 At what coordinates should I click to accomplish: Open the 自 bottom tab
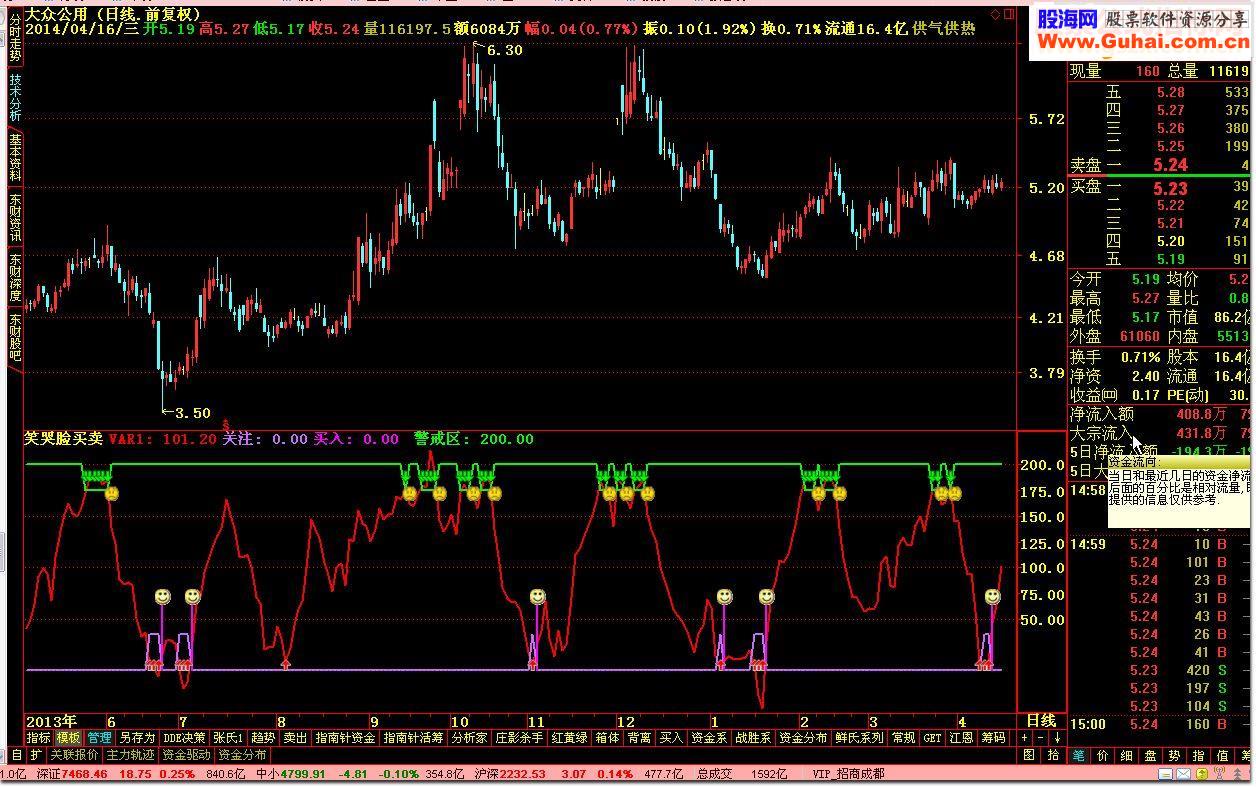pos(16,755)
